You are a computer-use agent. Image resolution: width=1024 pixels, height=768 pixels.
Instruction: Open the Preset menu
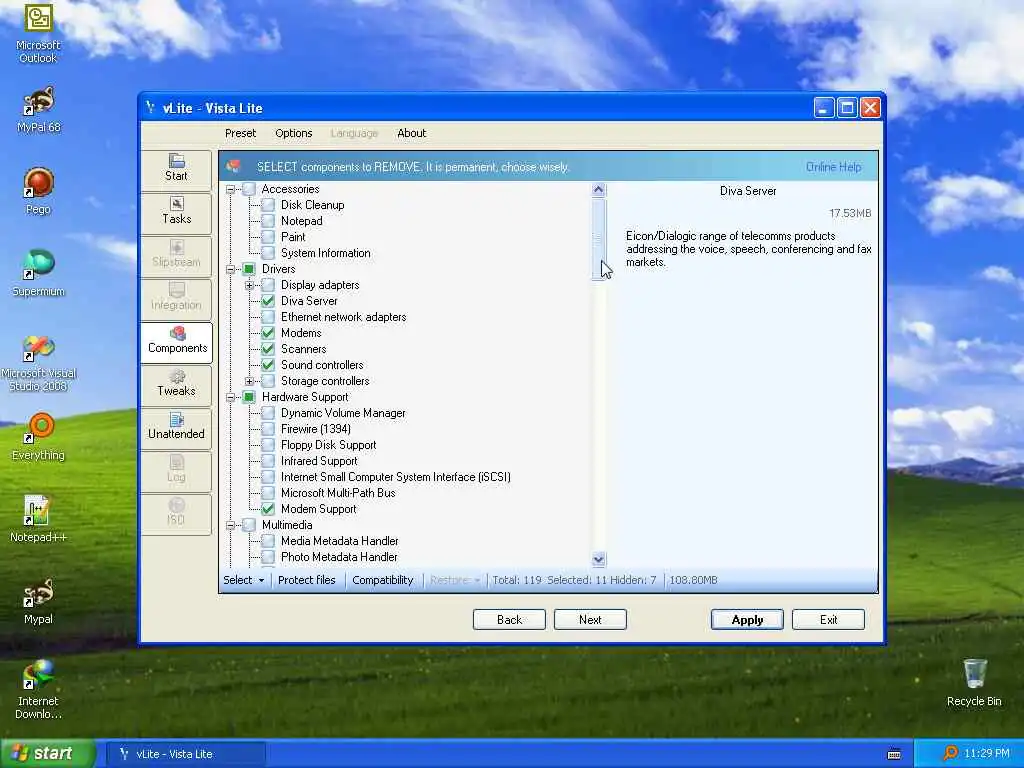tap(240, 133)
